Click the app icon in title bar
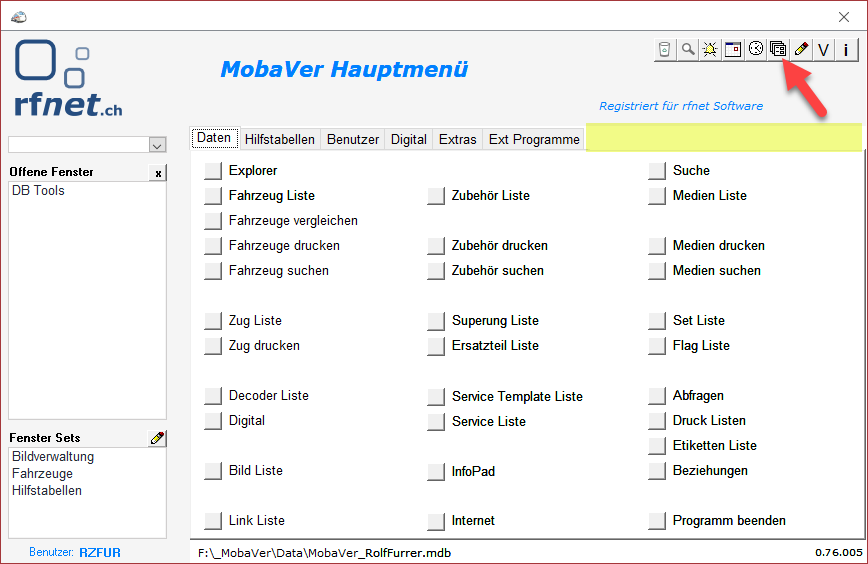This screenshot has width=868, height=564. pyautogui.click(x=18, y=17)
